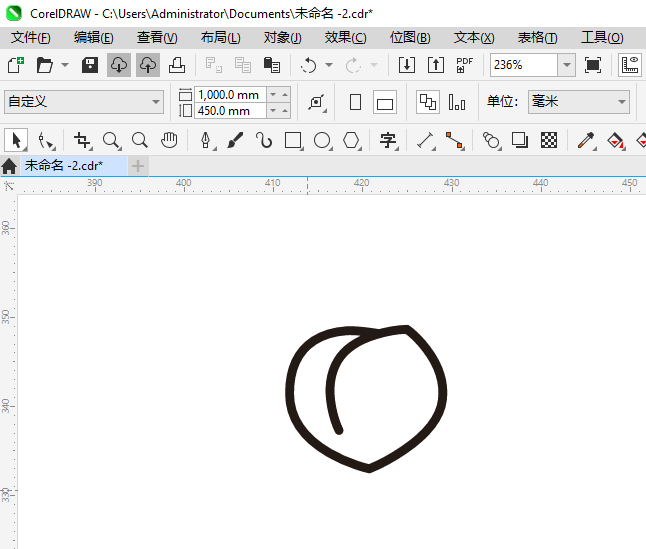
Task: Click the cloud download icon
Action: [119, 65]
